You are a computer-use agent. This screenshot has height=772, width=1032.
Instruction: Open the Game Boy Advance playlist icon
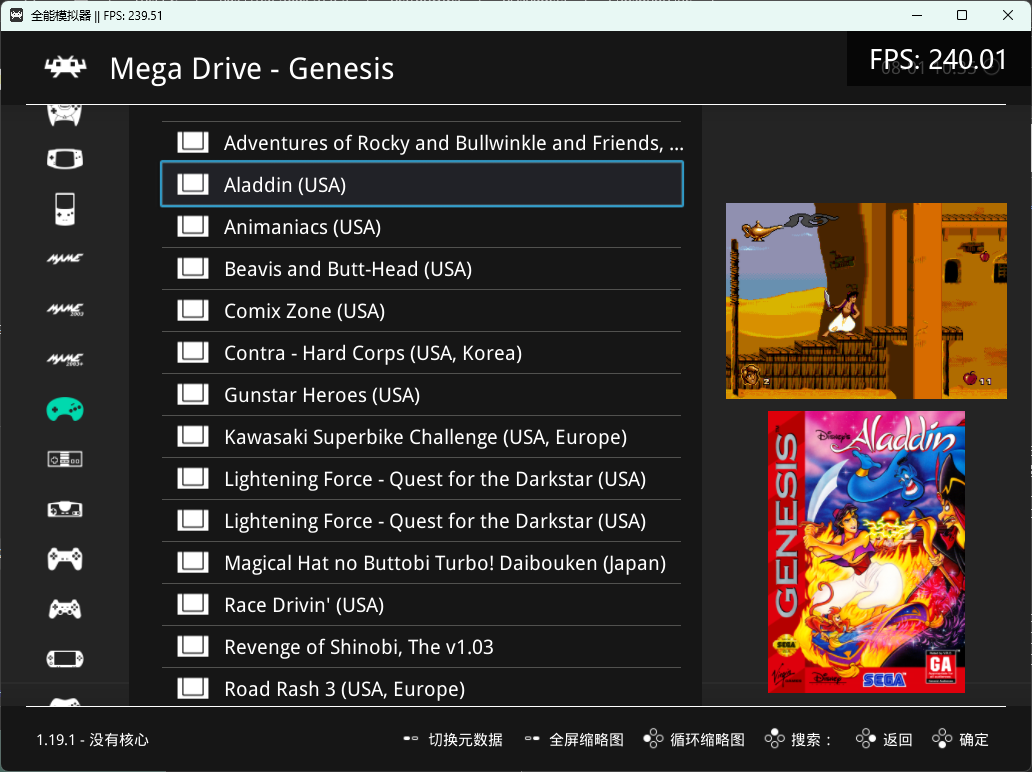65,159
